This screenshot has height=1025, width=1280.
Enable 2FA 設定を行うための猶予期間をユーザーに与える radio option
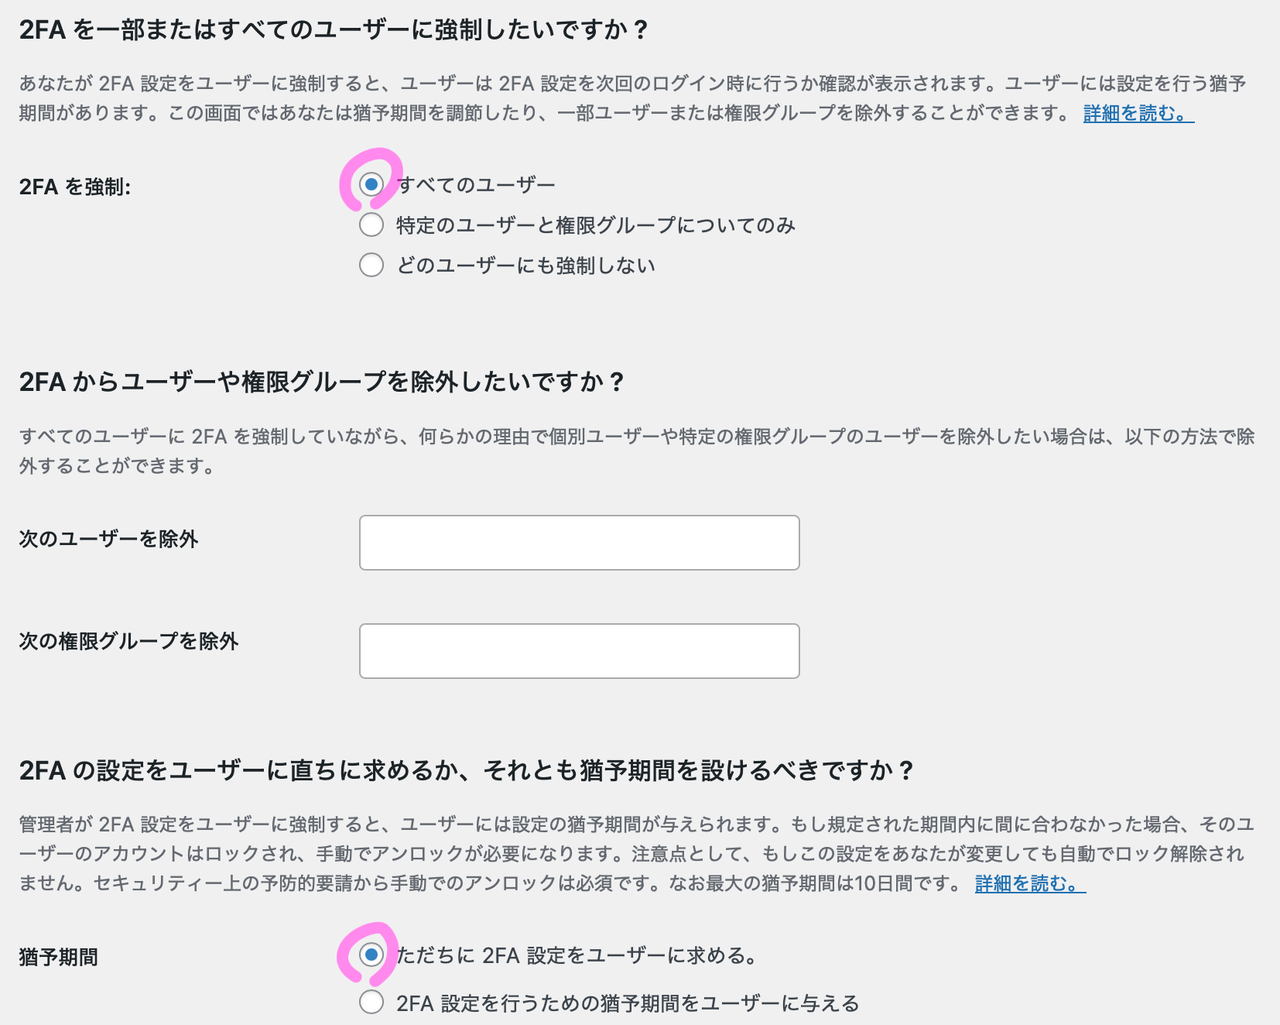pos(371,1002)
